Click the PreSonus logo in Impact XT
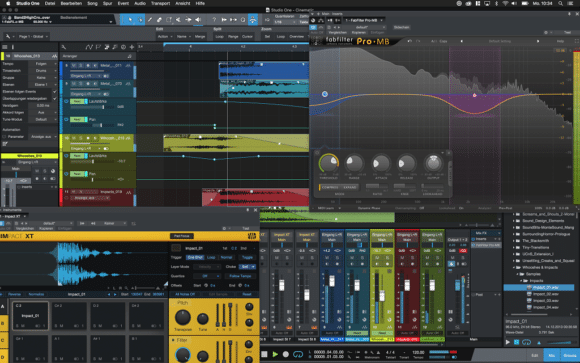580x363 pixels. click(x=252, y=236)
